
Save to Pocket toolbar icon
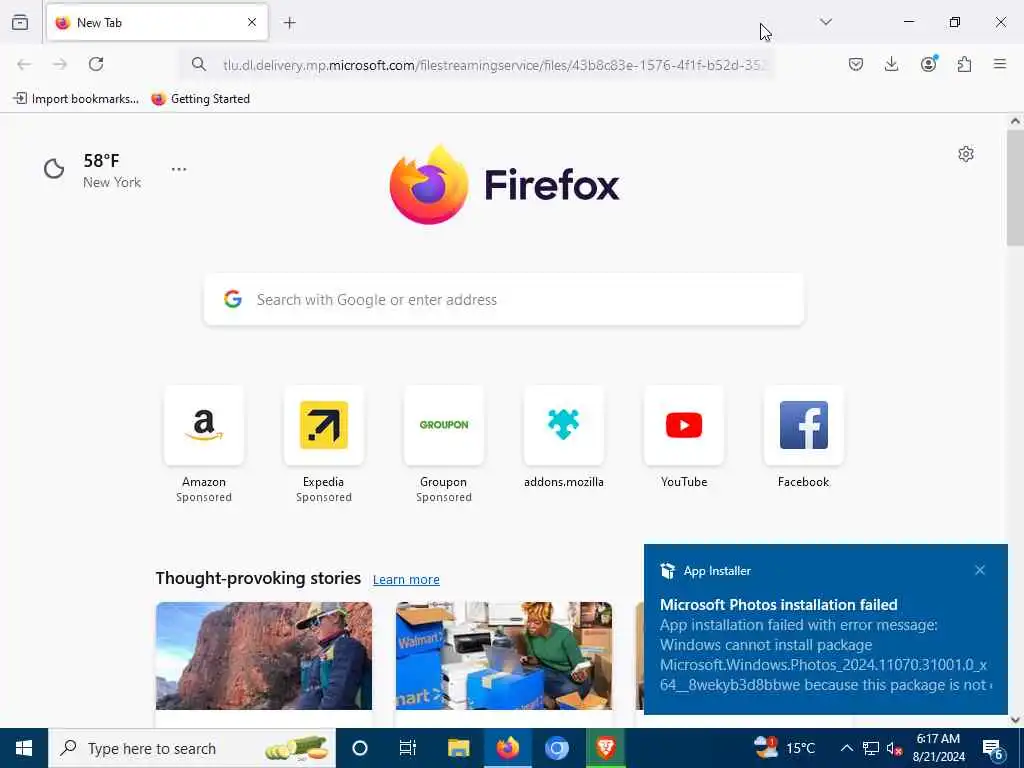[x=856, y=64]
